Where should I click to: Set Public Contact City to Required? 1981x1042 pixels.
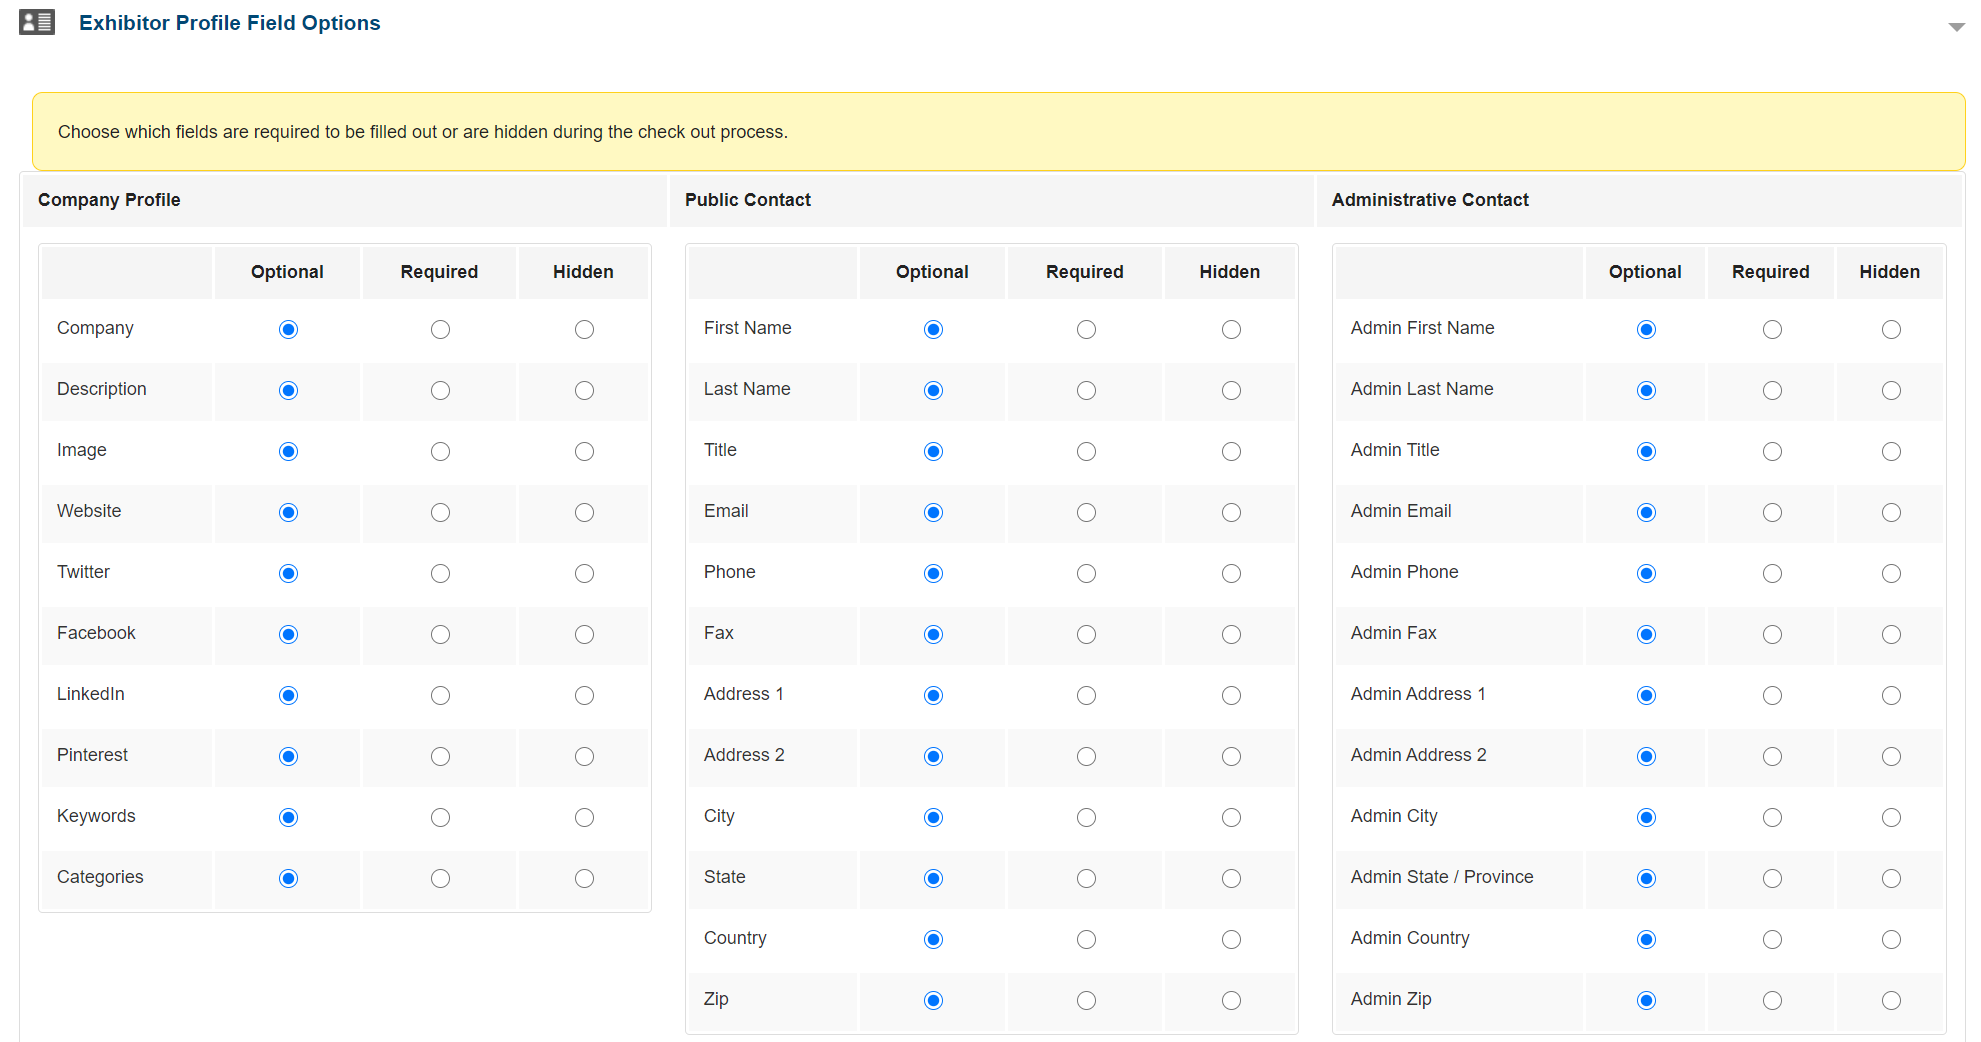coord(1086,818)
